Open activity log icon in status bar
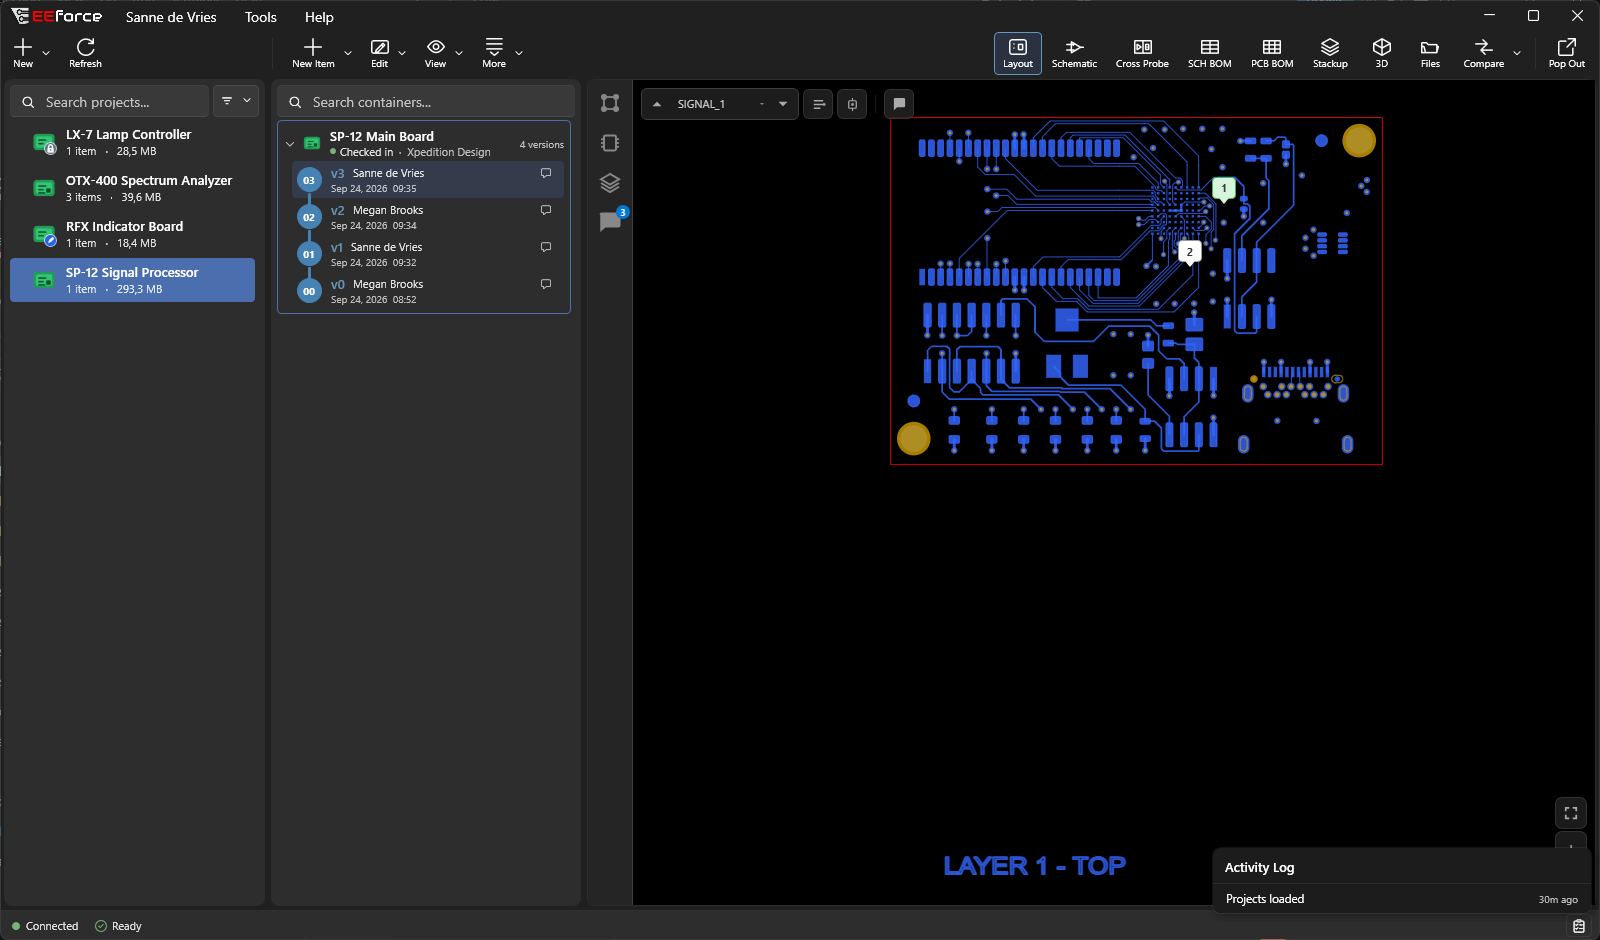The width and height of the screenshot is (1600, 940). 1579,926
